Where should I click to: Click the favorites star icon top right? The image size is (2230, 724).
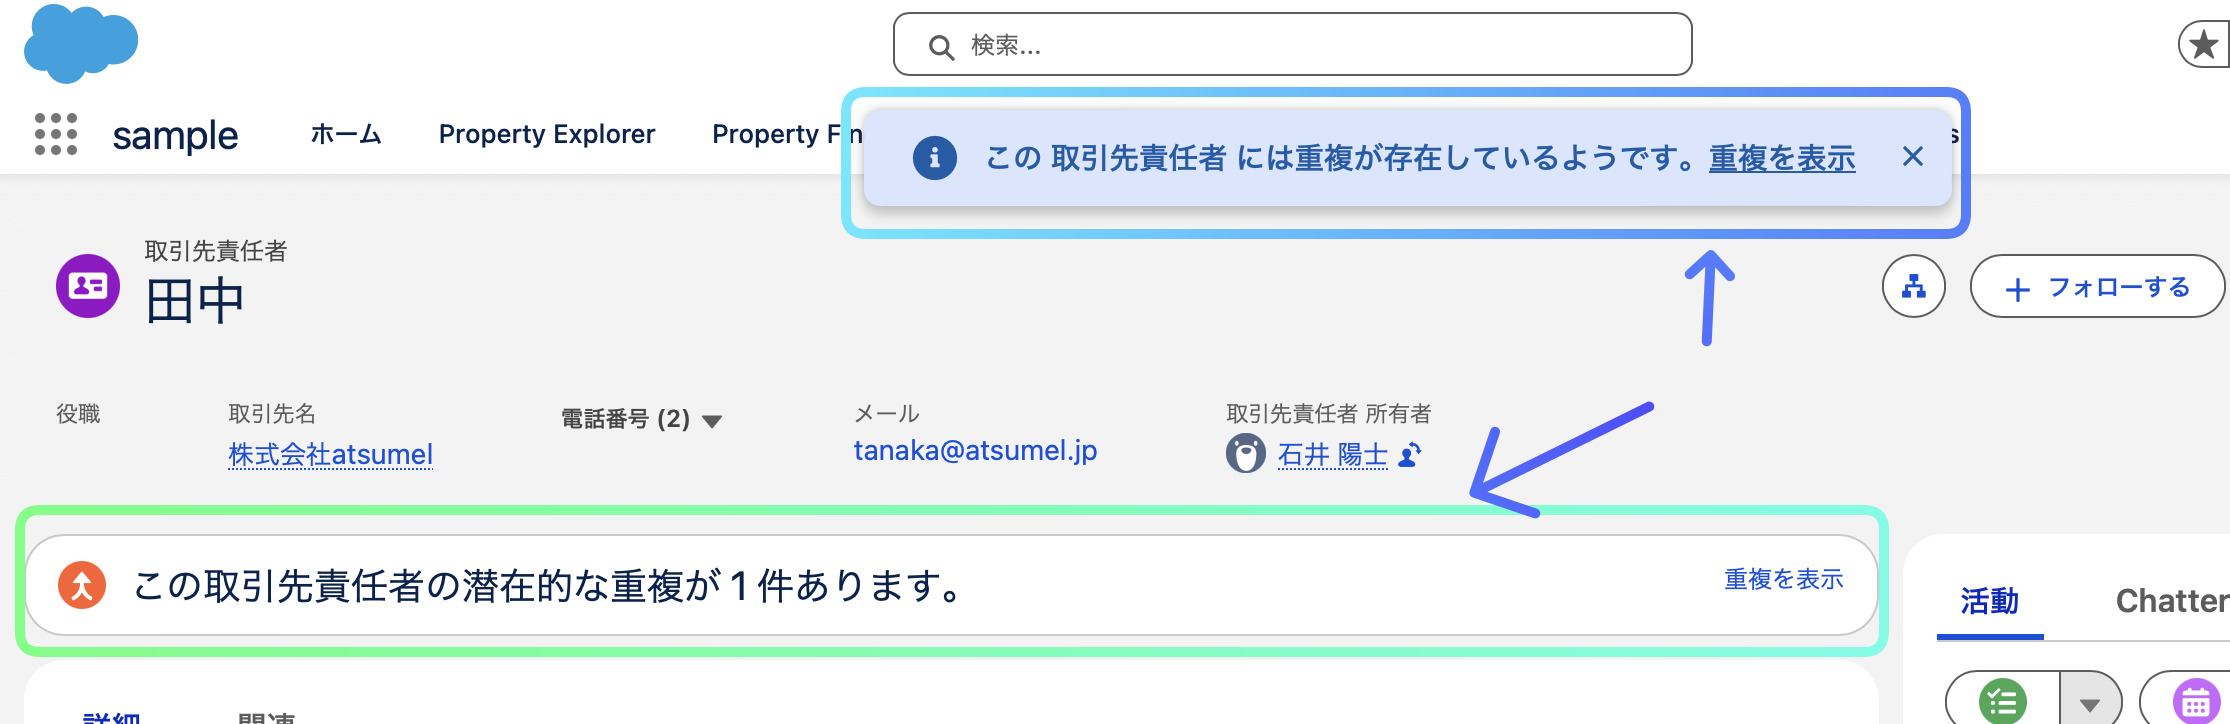point(2204,44)
